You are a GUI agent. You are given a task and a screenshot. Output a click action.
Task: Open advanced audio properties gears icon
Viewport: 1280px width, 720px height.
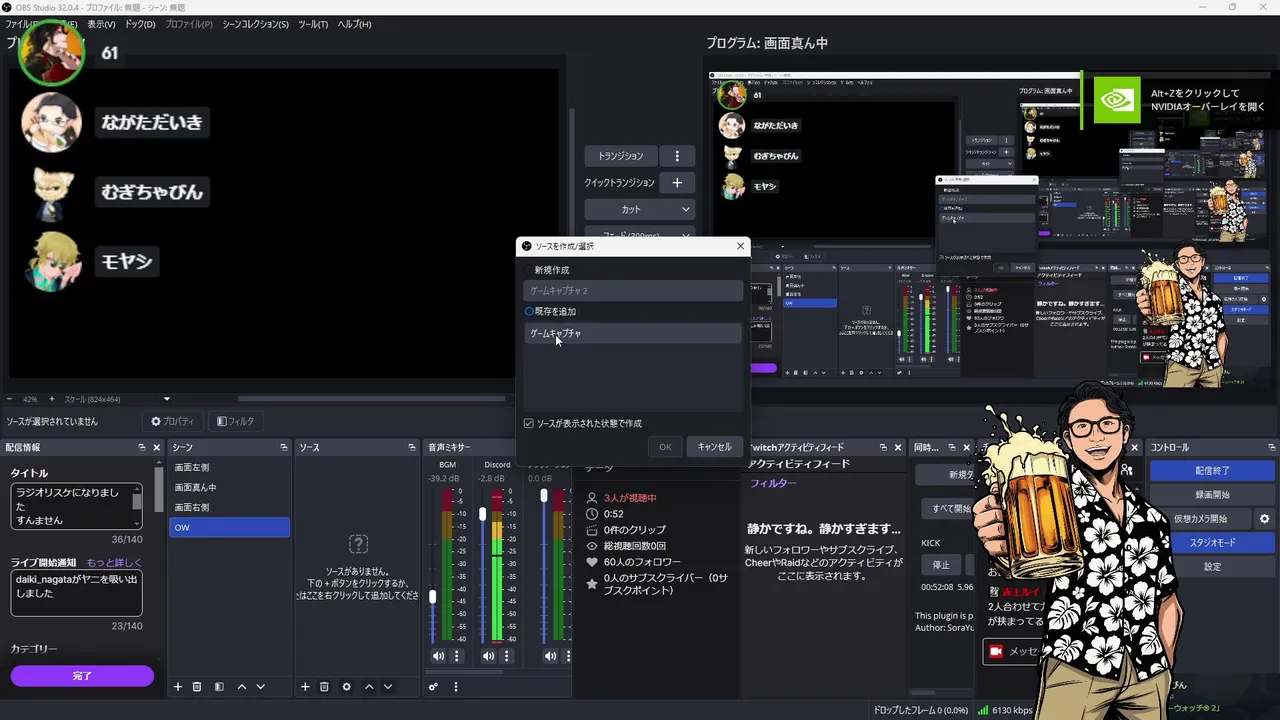[x=433, y=687]
